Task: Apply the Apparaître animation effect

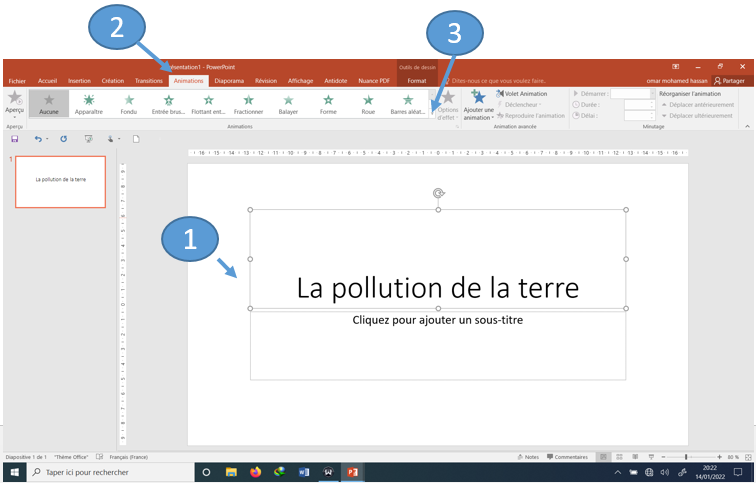Action: [x=89, y=104]
